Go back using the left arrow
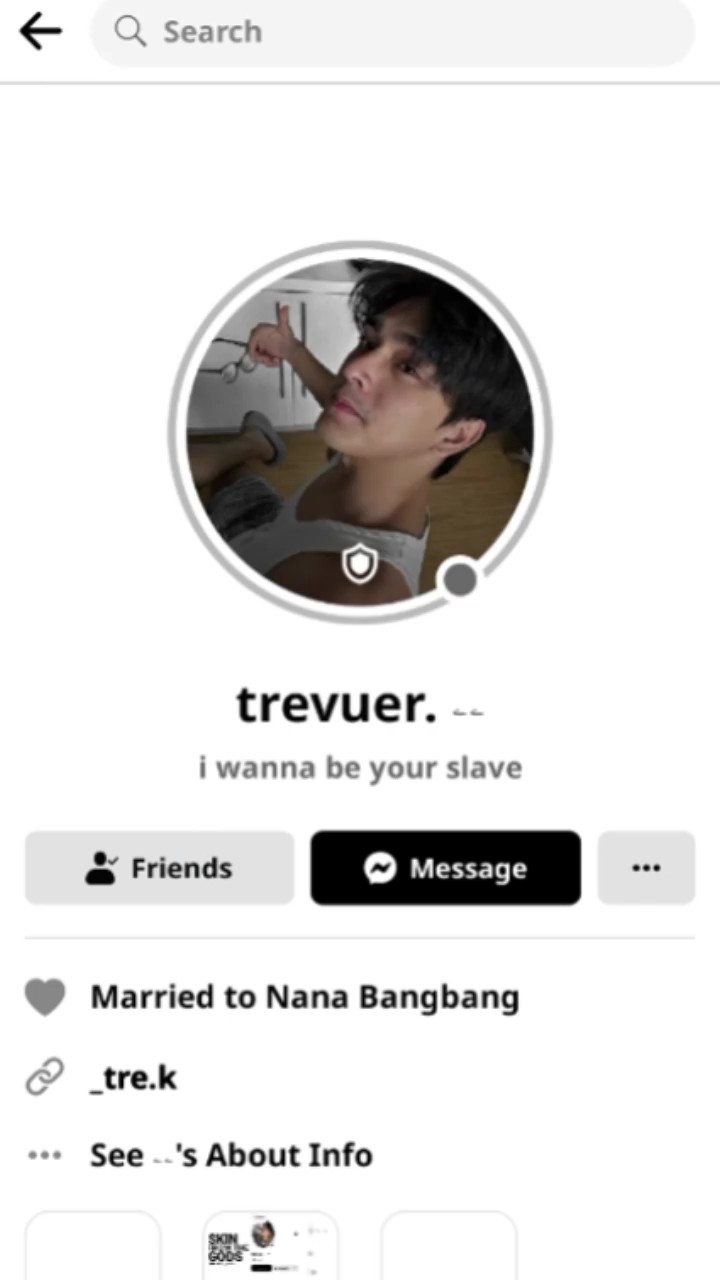 pyautogui.click(x=41, y=32)
